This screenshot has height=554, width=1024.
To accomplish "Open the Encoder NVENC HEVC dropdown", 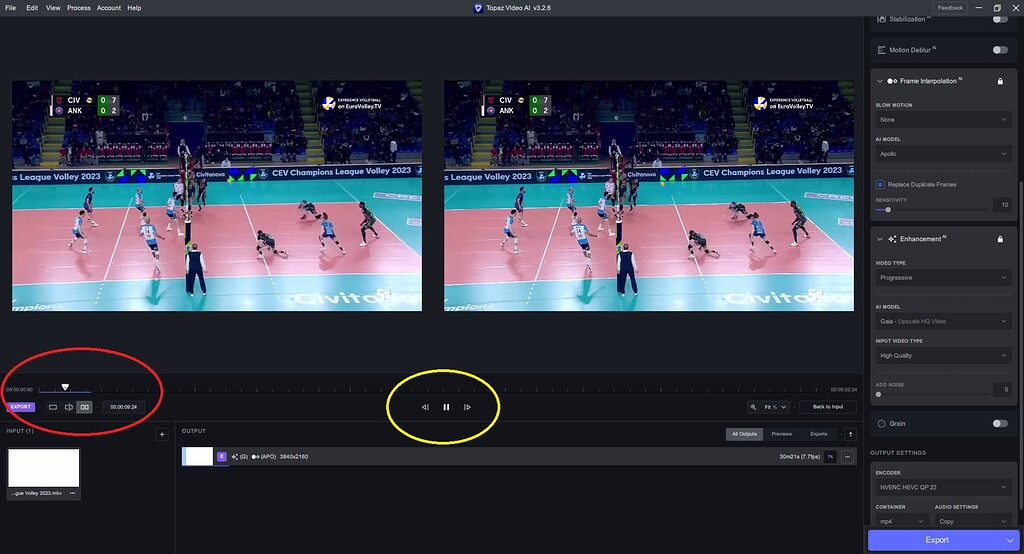I will pos(943,487).
